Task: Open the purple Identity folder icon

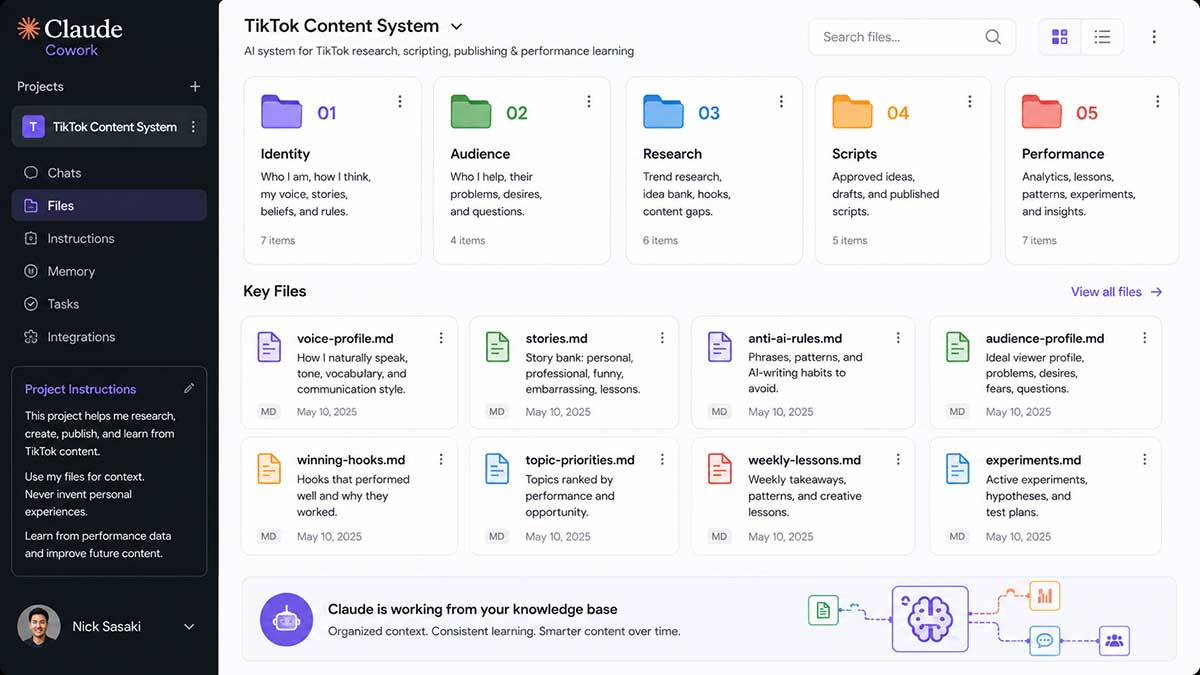Action: [281, 111]
